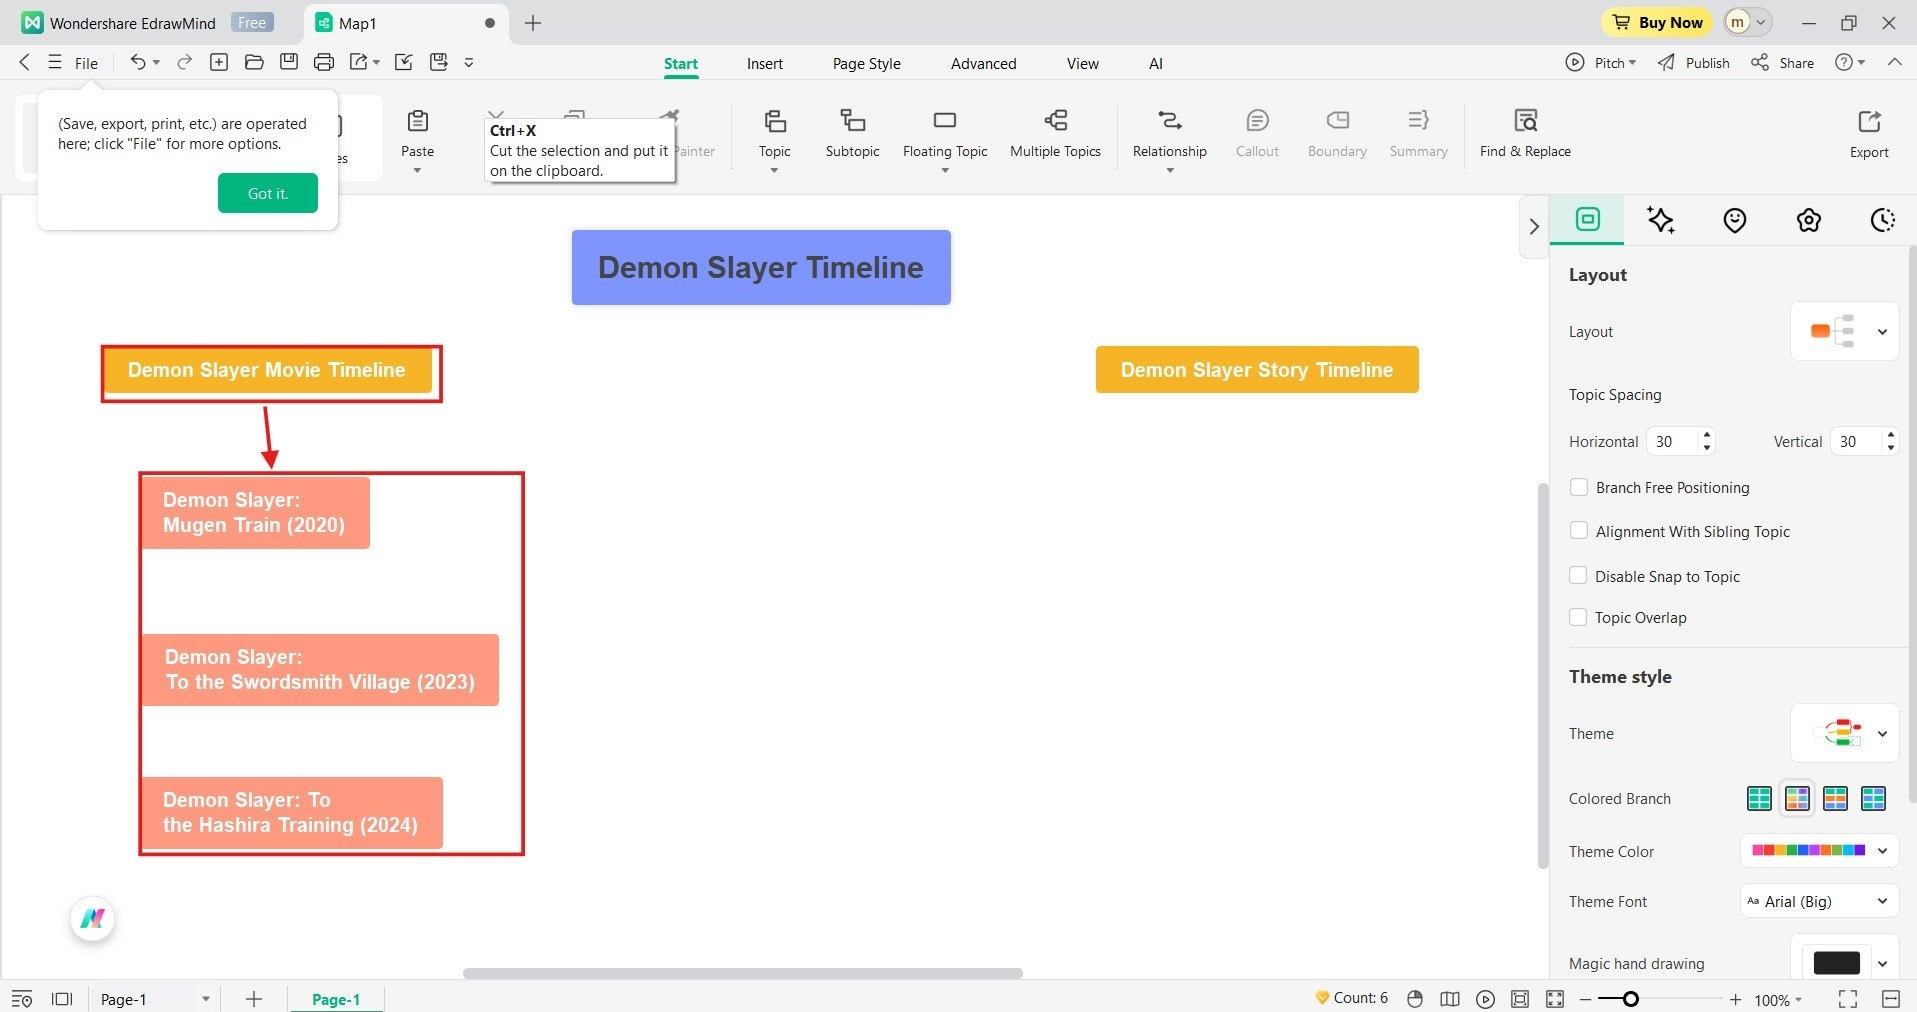Viewport: 1917px width, 1012px height.
Task: Click the Export icon in the ribbon
Action: tap(1869, 134)
